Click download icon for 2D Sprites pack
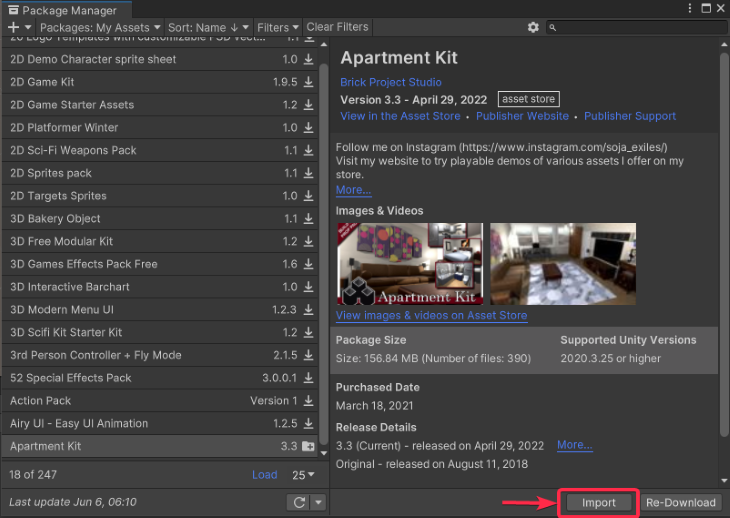 [308, 173]
